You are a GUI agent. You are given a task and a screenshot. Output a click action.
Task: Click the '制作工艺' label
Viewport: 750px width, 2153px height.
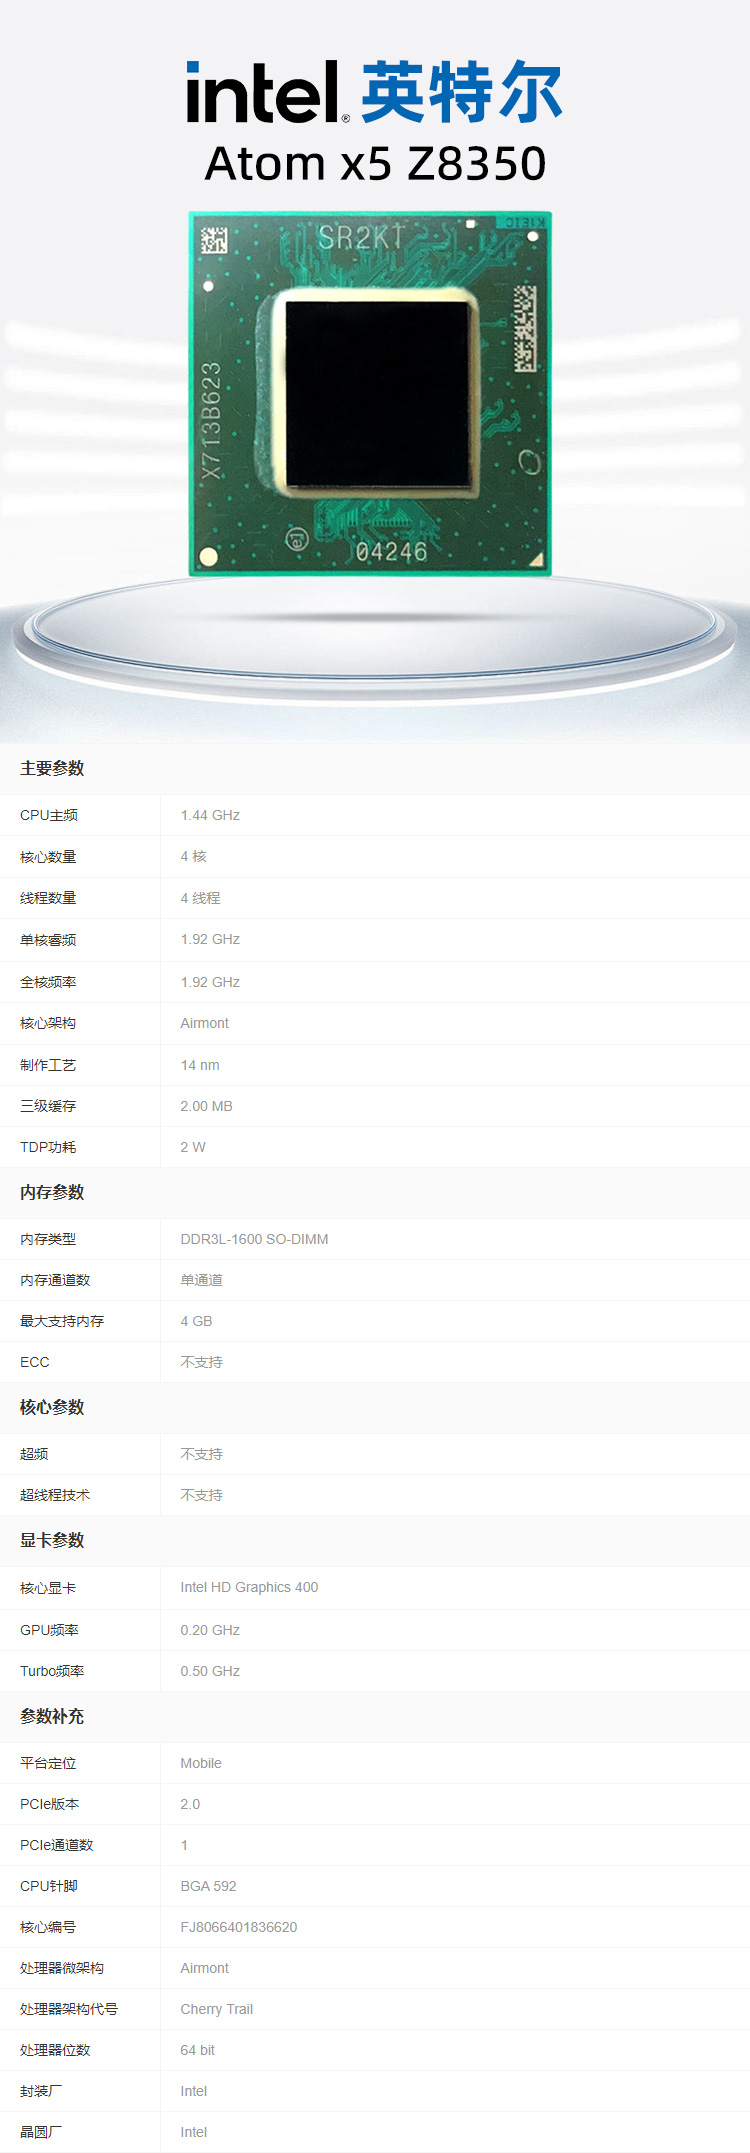click(x=48, y=1065)
